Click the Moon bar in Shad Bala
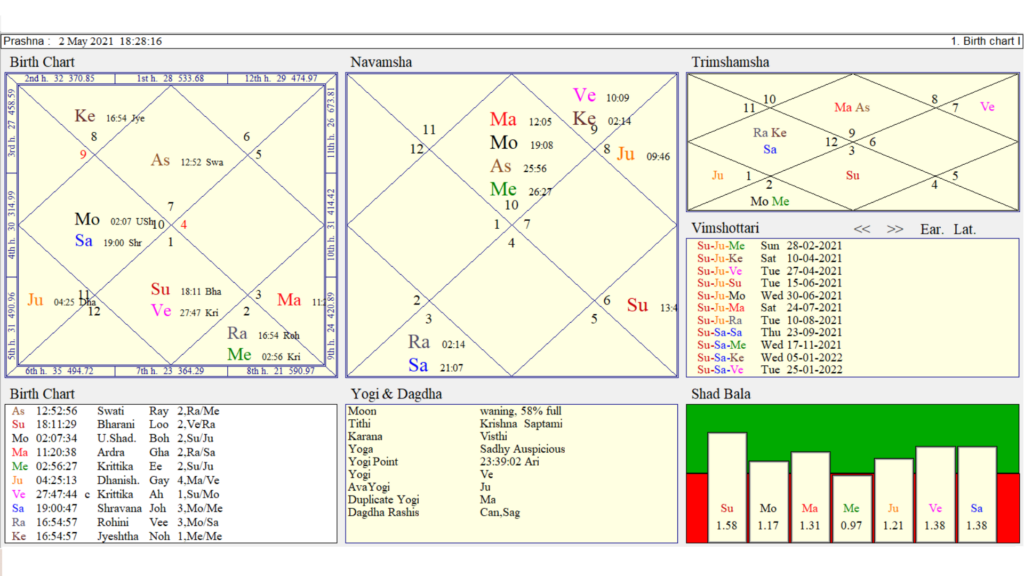The image size is (1024, 576). point(768,502)
